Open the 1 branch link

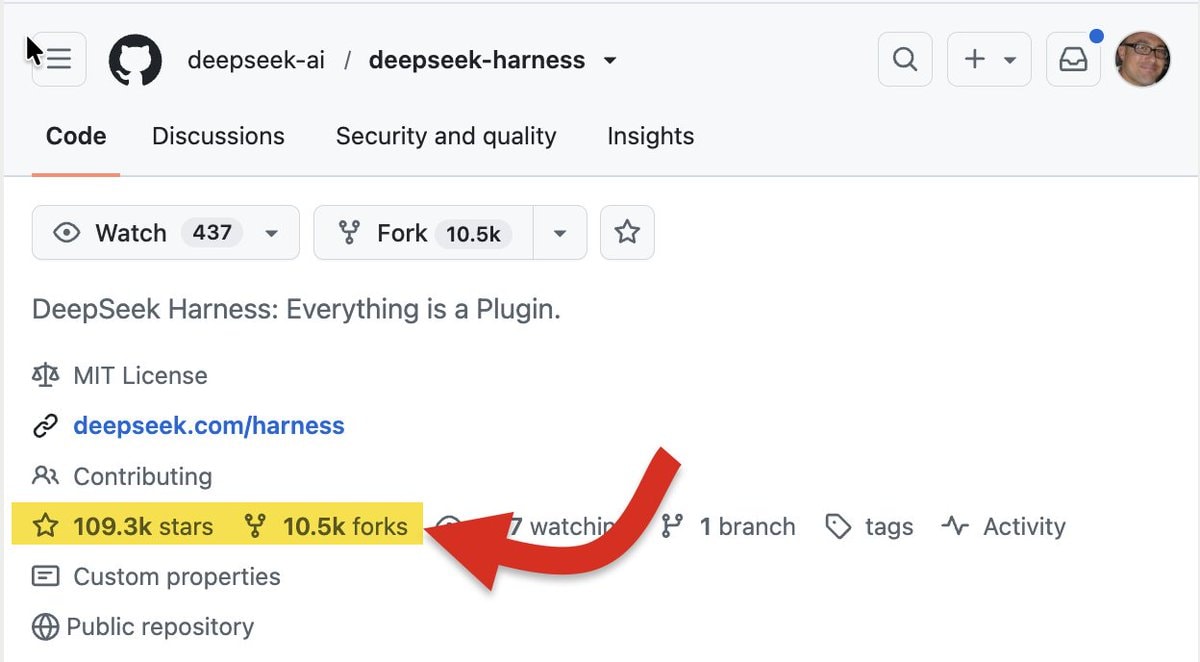pyautogui.click(x=748, y=527)
